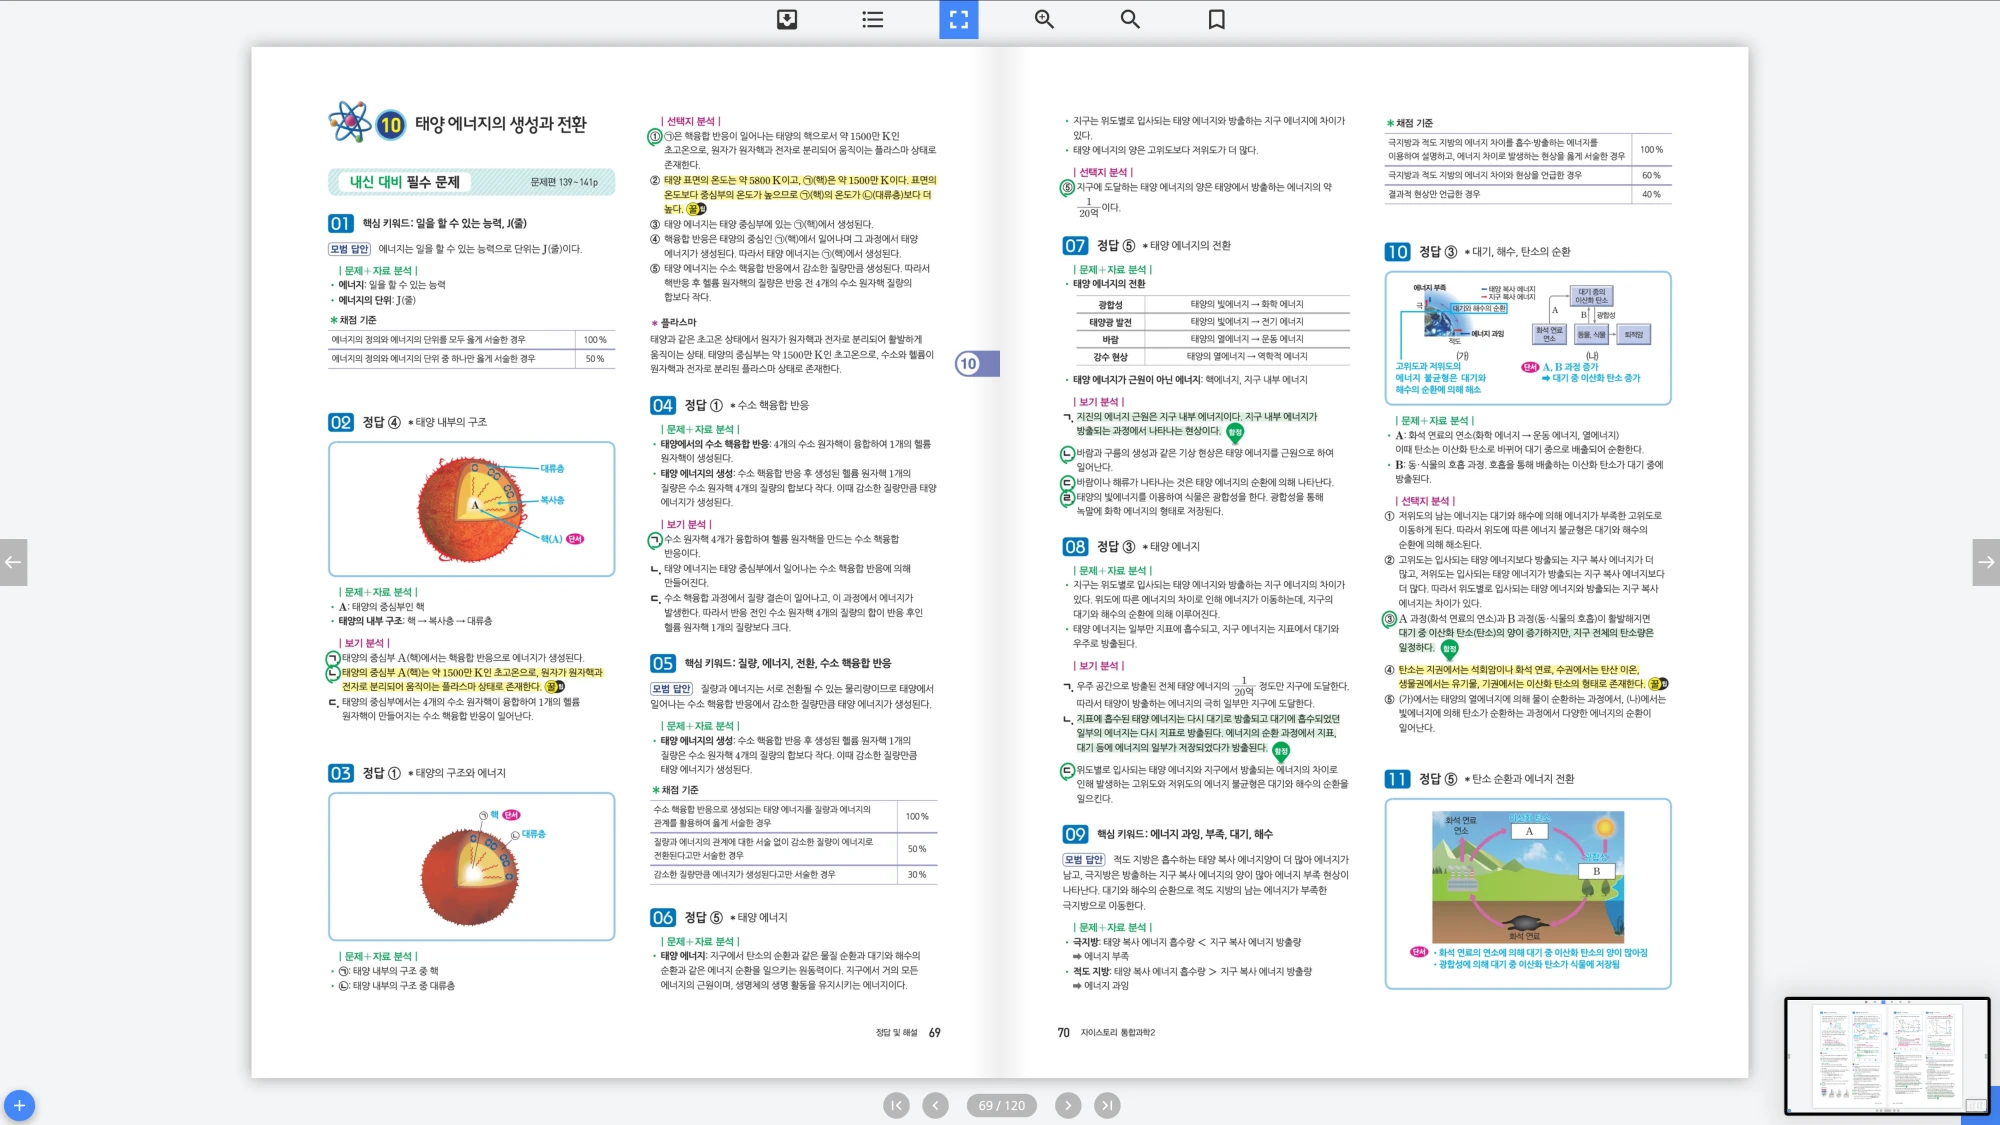Click the download/save icon in top toolbar
This screenshot has width=2000, height=1125.
tap(787, 19)
